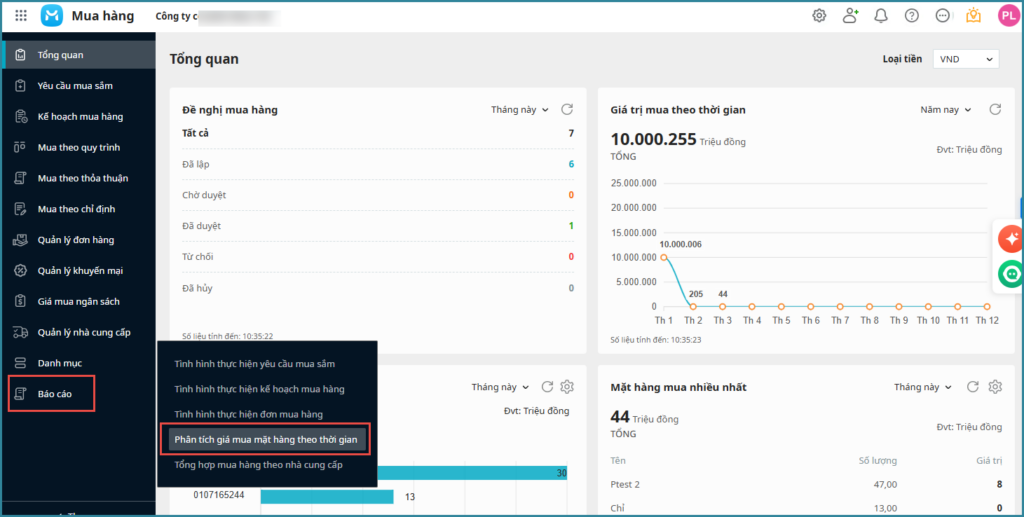Click the Quản lý đơn hàng icon
Screen dimensions: 1024x517
click(x=20, y=240)
